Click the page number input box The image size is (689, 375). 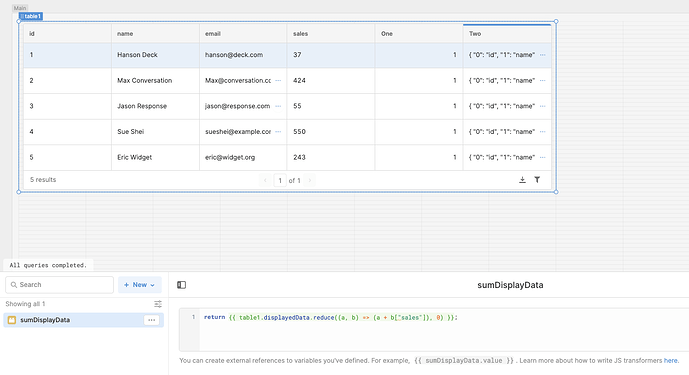[x=280, y=180]
